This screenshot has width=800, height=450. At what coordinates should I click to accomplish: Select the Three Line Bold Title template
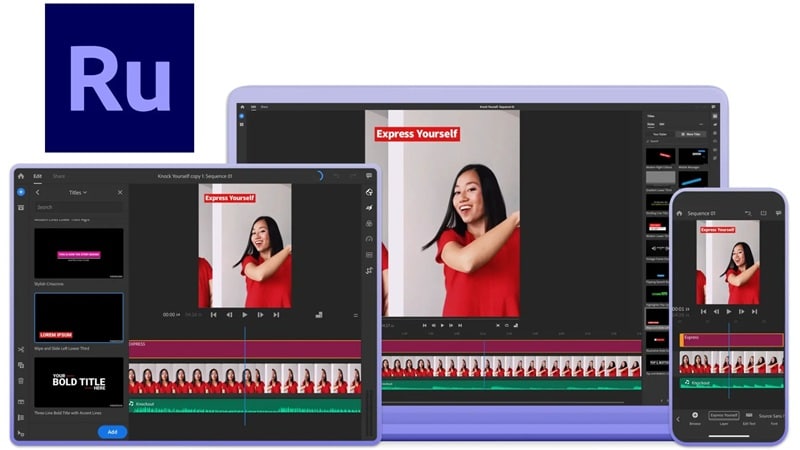coord(79,382)
